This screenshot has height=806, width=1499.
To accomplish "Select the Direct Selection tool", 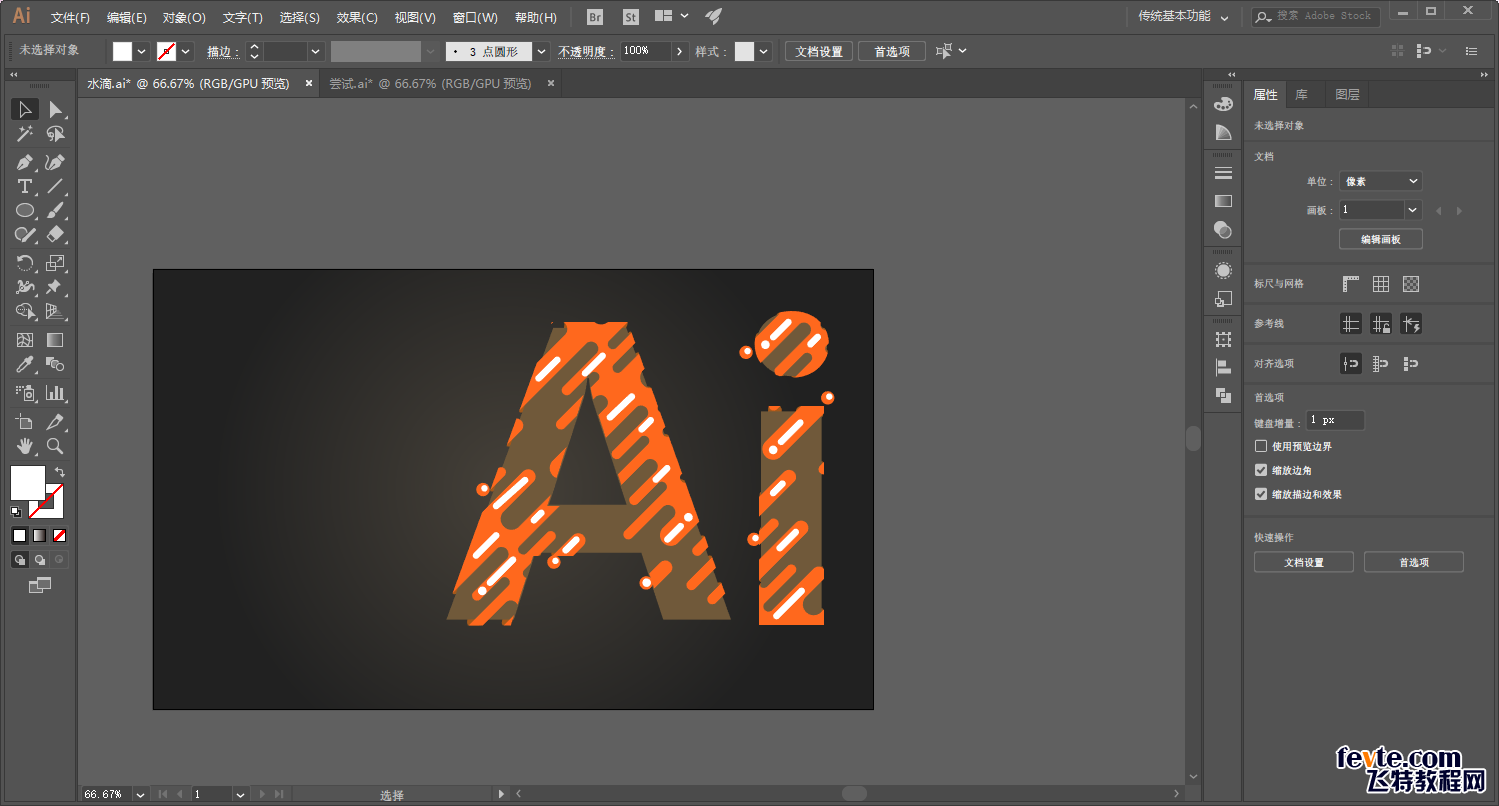I will [x=55, y=109].
